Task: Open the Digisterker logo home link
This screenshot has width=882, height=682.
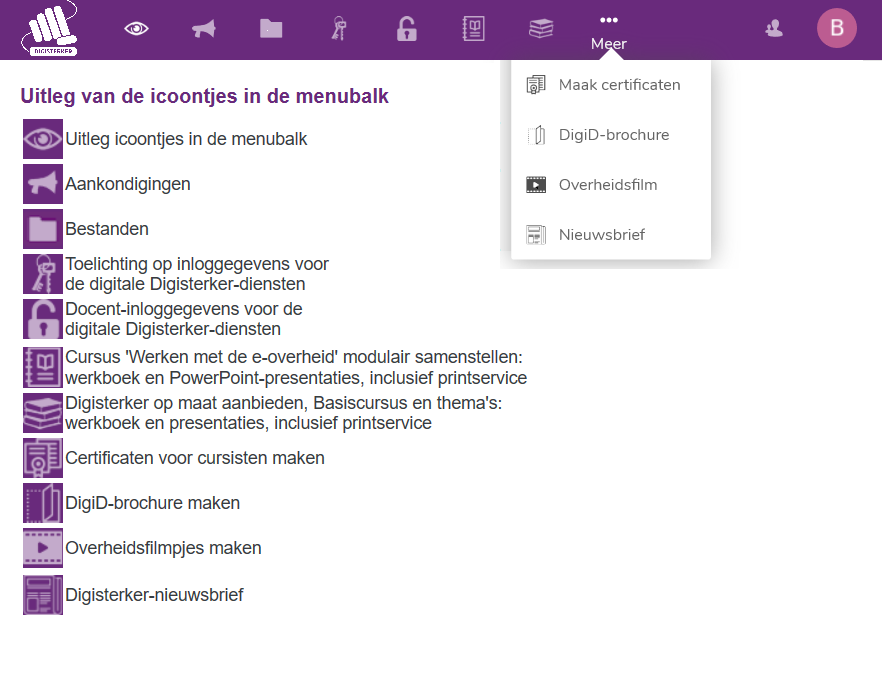Action: point(50,29)
